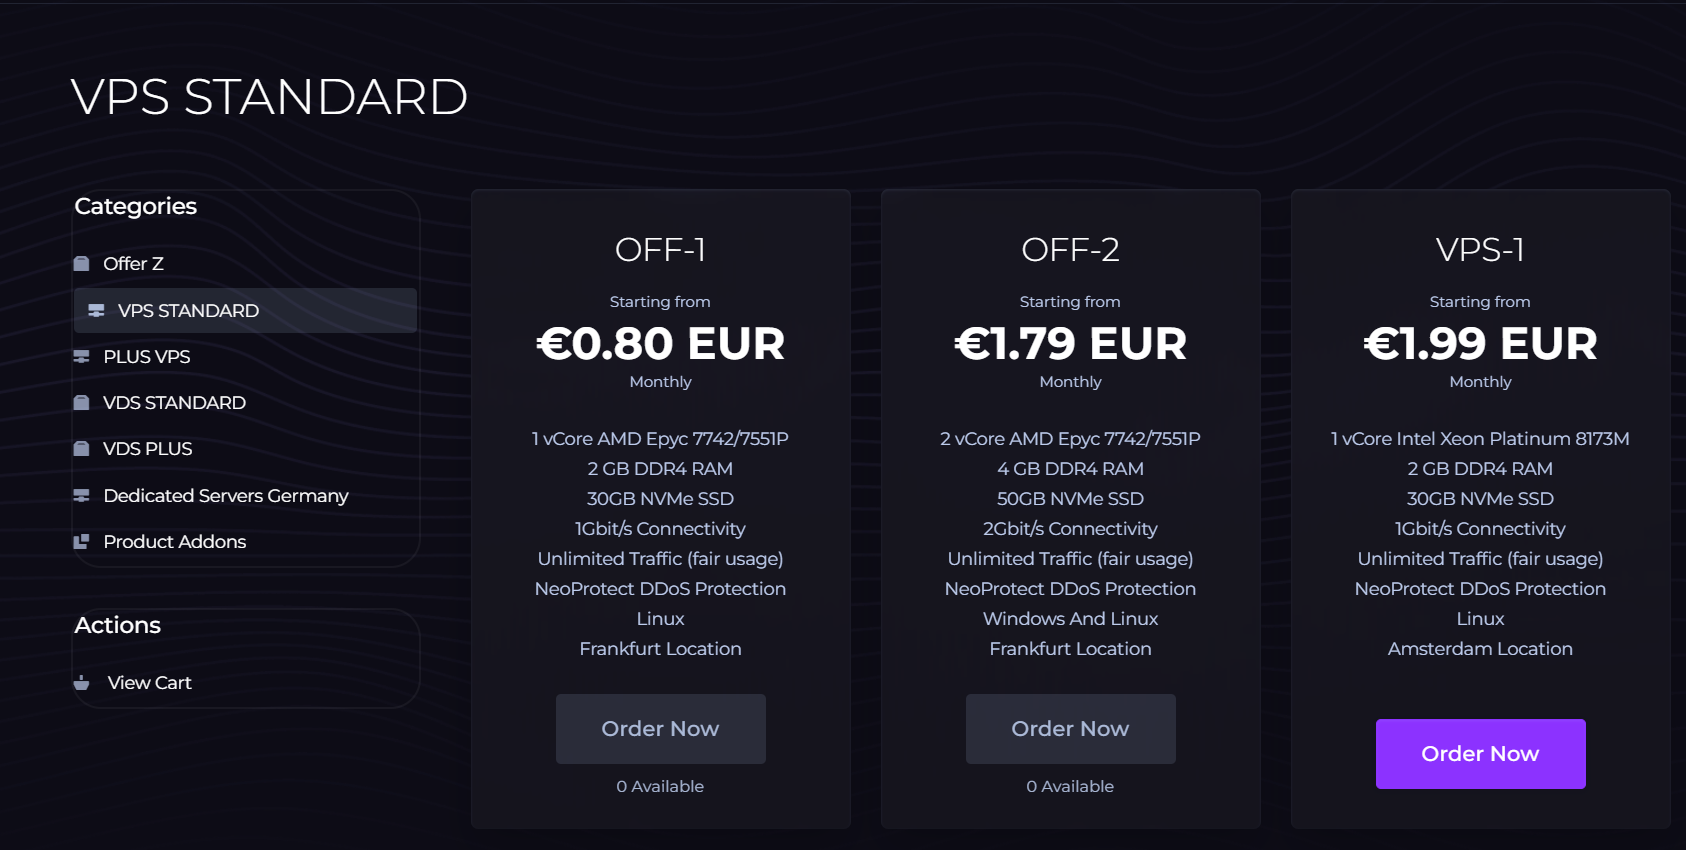Go to PLUS VPS category

coord(147,357)
